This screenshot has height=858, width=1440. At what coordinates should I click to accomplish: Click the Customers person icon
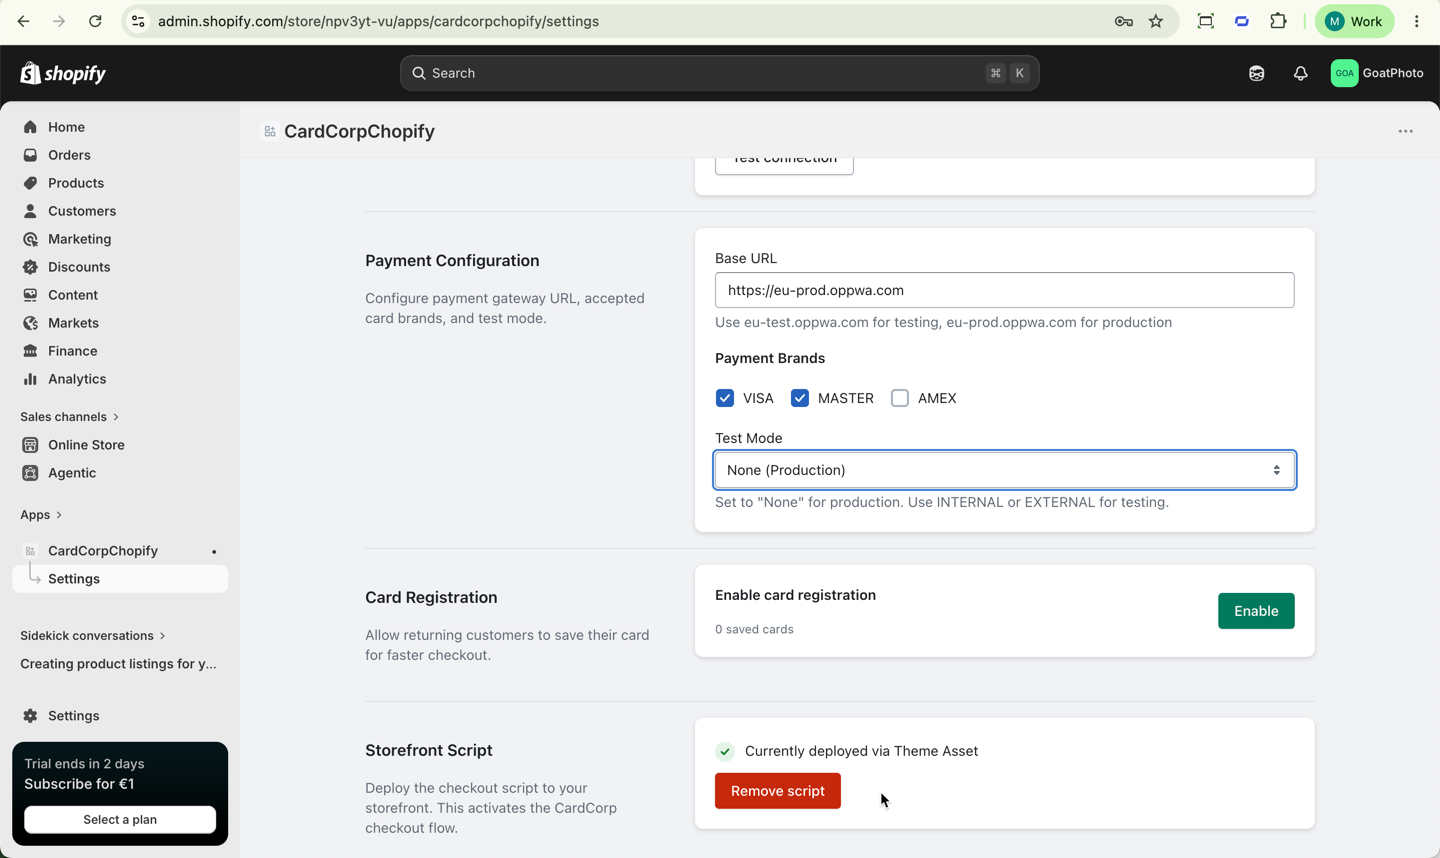[x=30, y=211]
